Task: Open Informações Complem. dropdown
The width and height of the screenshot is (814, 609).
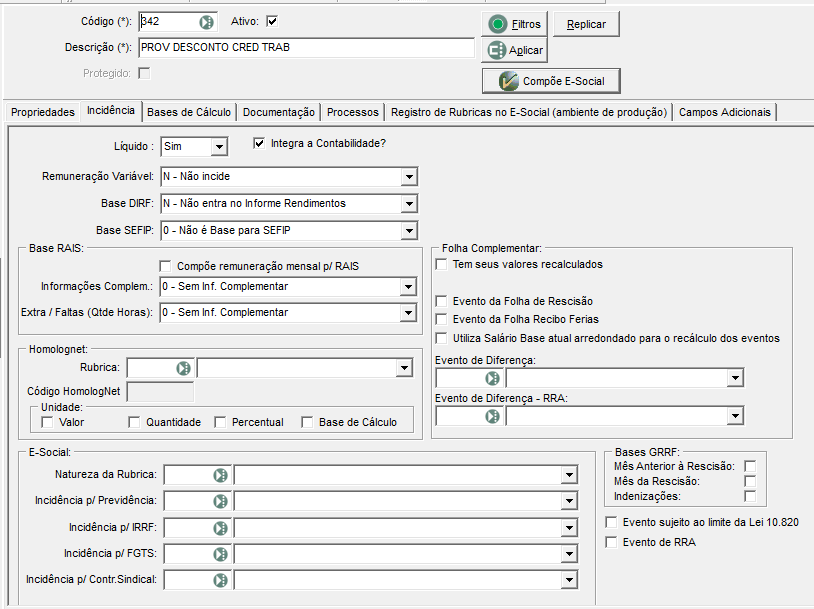Action: [408, 287]
